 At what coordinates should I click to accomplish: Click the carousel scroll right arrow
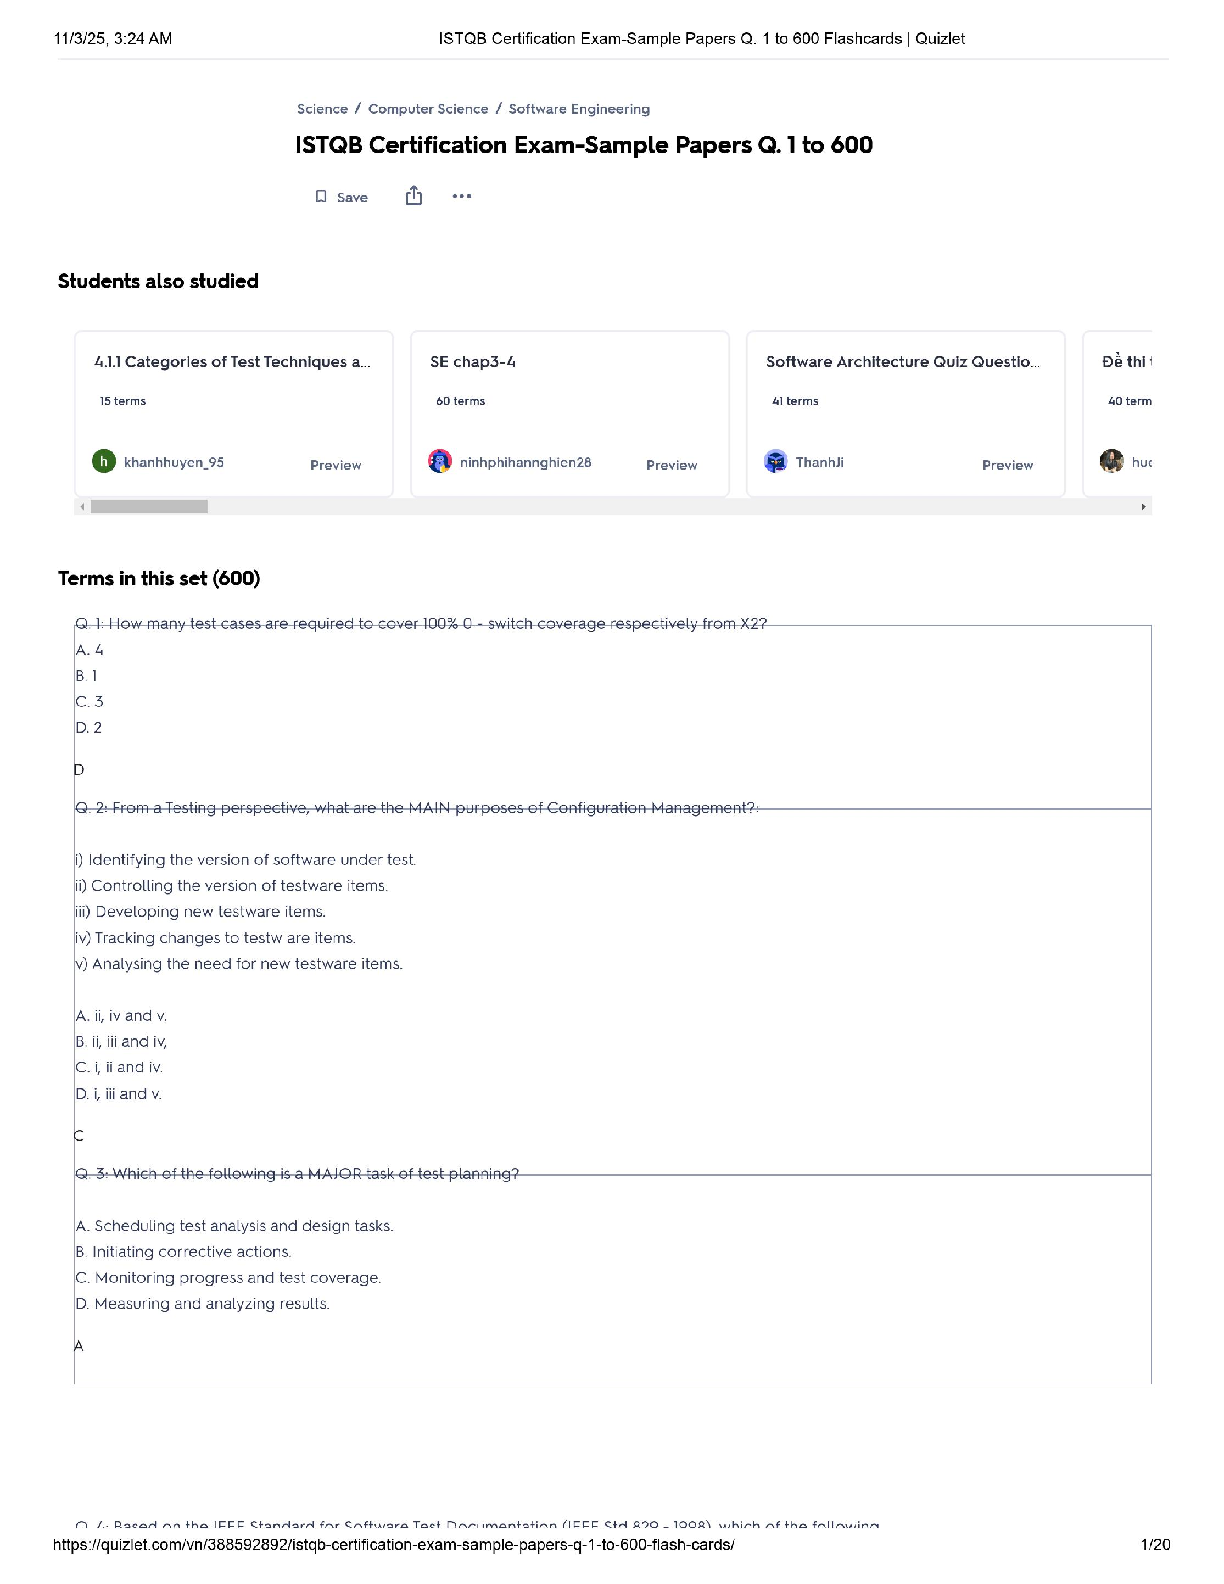(1143, 507)
